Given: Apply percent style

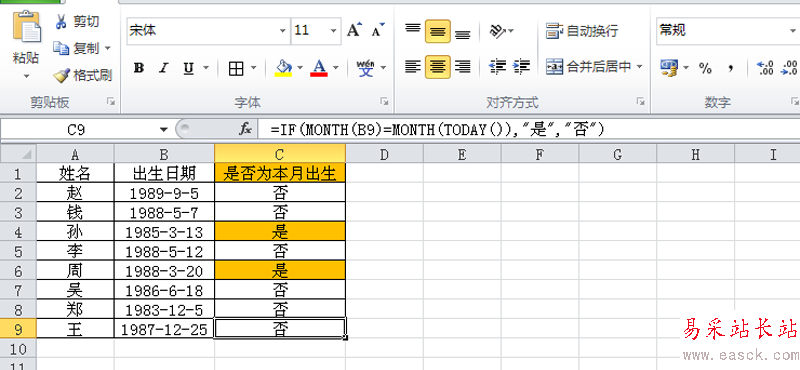Looking at the screenshot, I should tap(705, 68).
